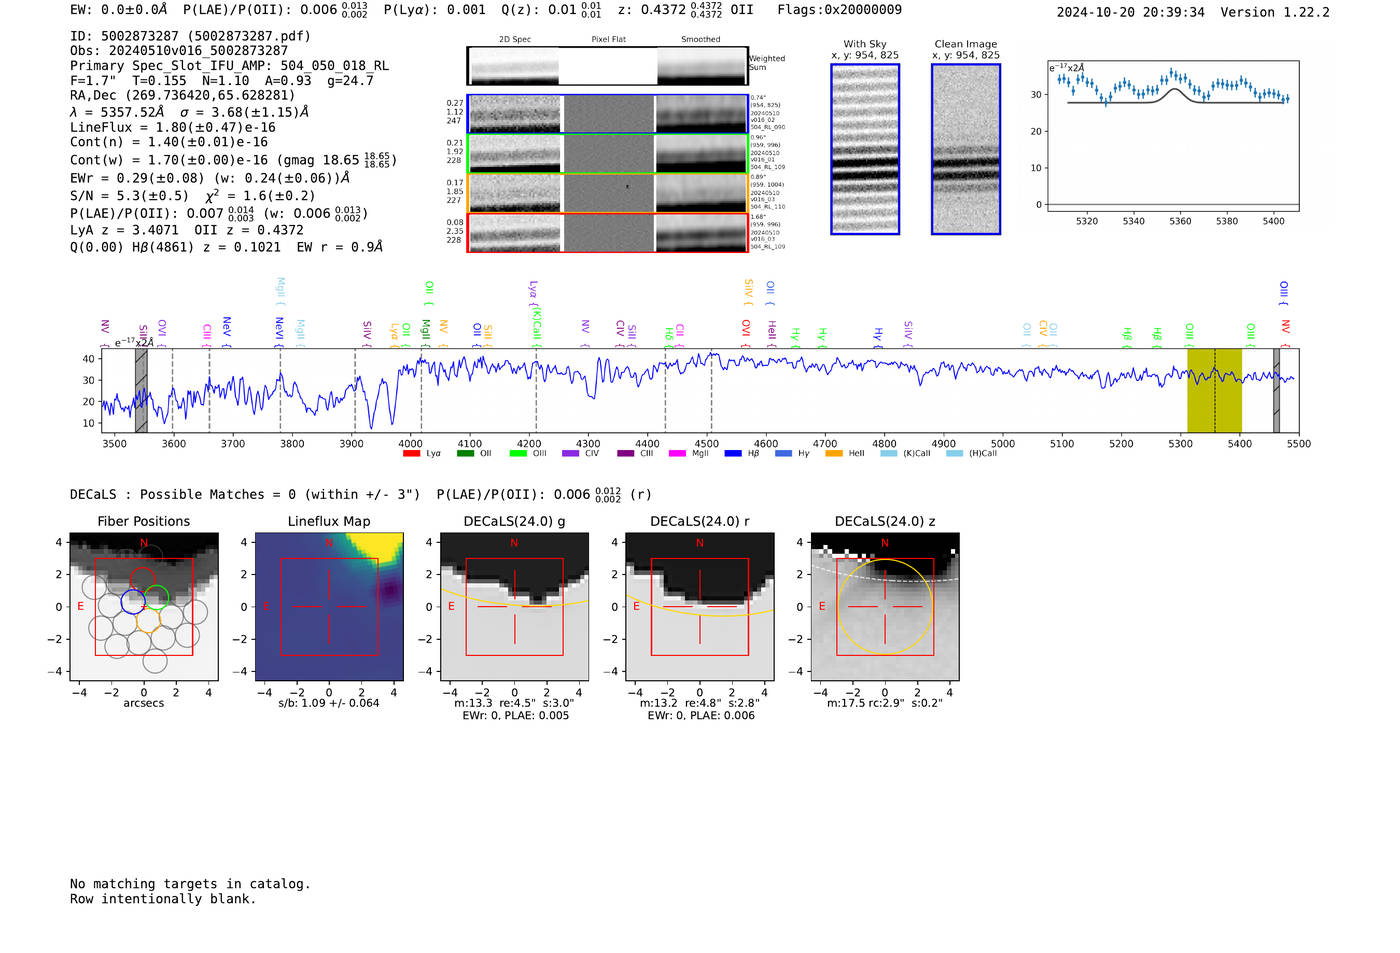Select the CIV purple legend swatch
The image size is (1400, 953).
[571, 453]
